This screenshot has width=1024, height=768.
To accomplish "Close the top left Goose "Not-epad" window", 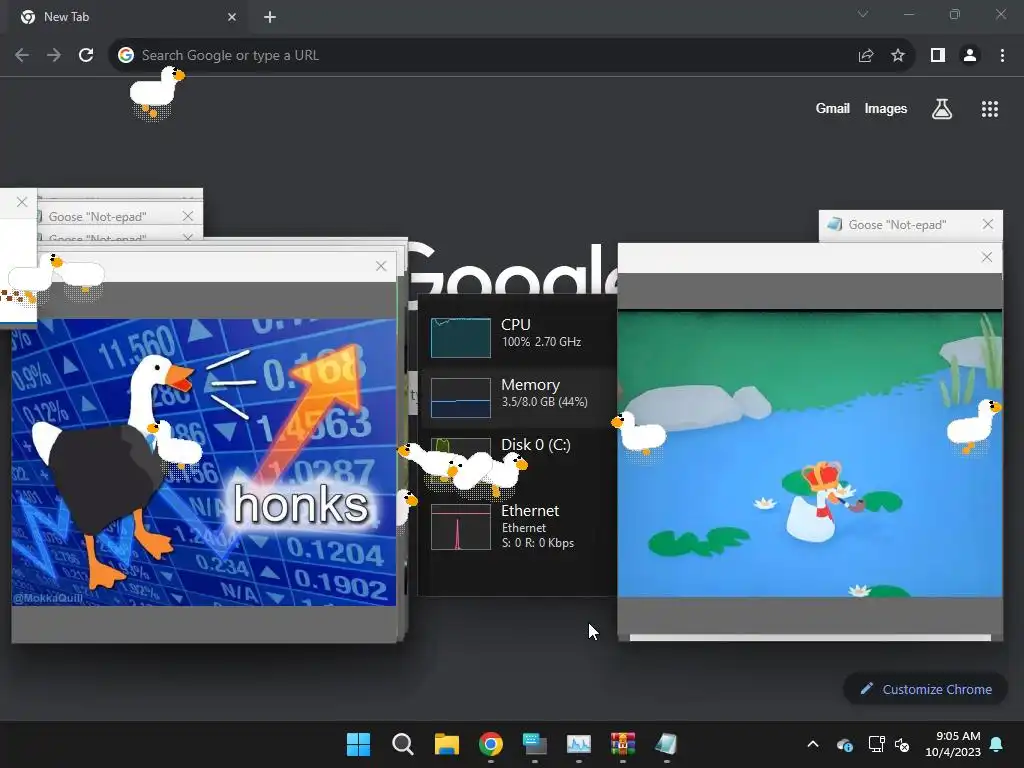I will 188,216.
